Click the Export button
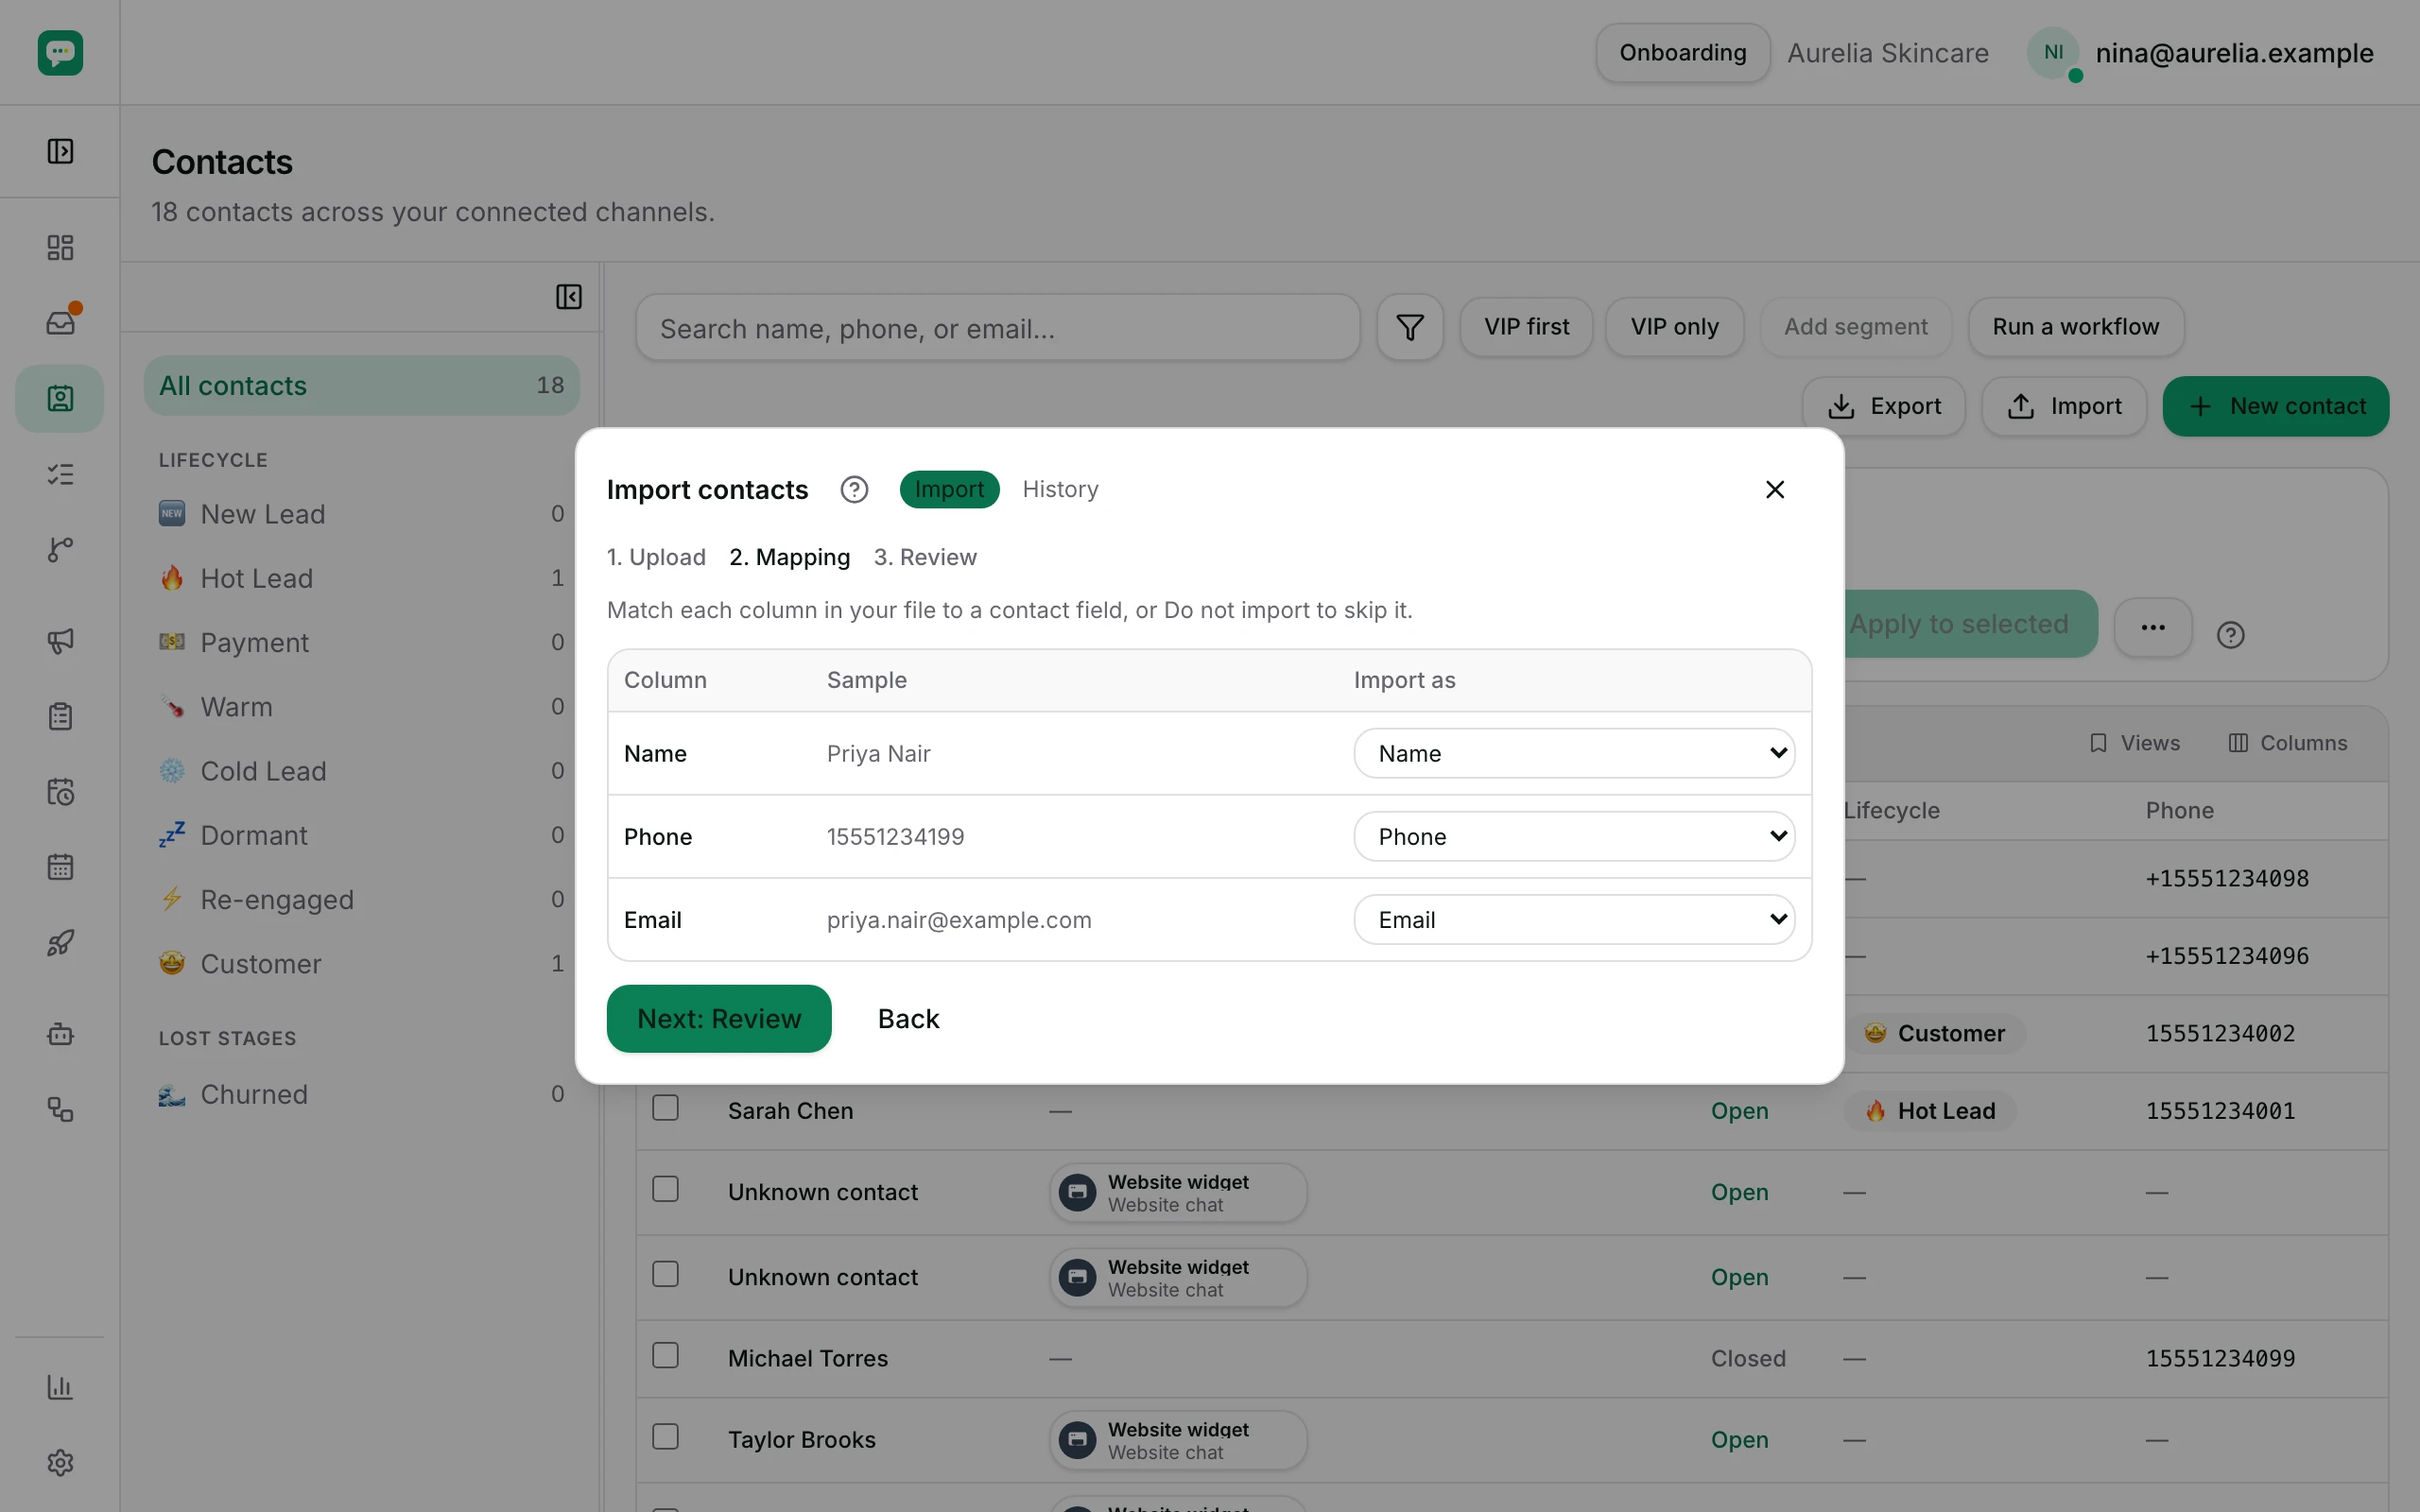The image size is (2420, 1512). (x=1884, y=406)
